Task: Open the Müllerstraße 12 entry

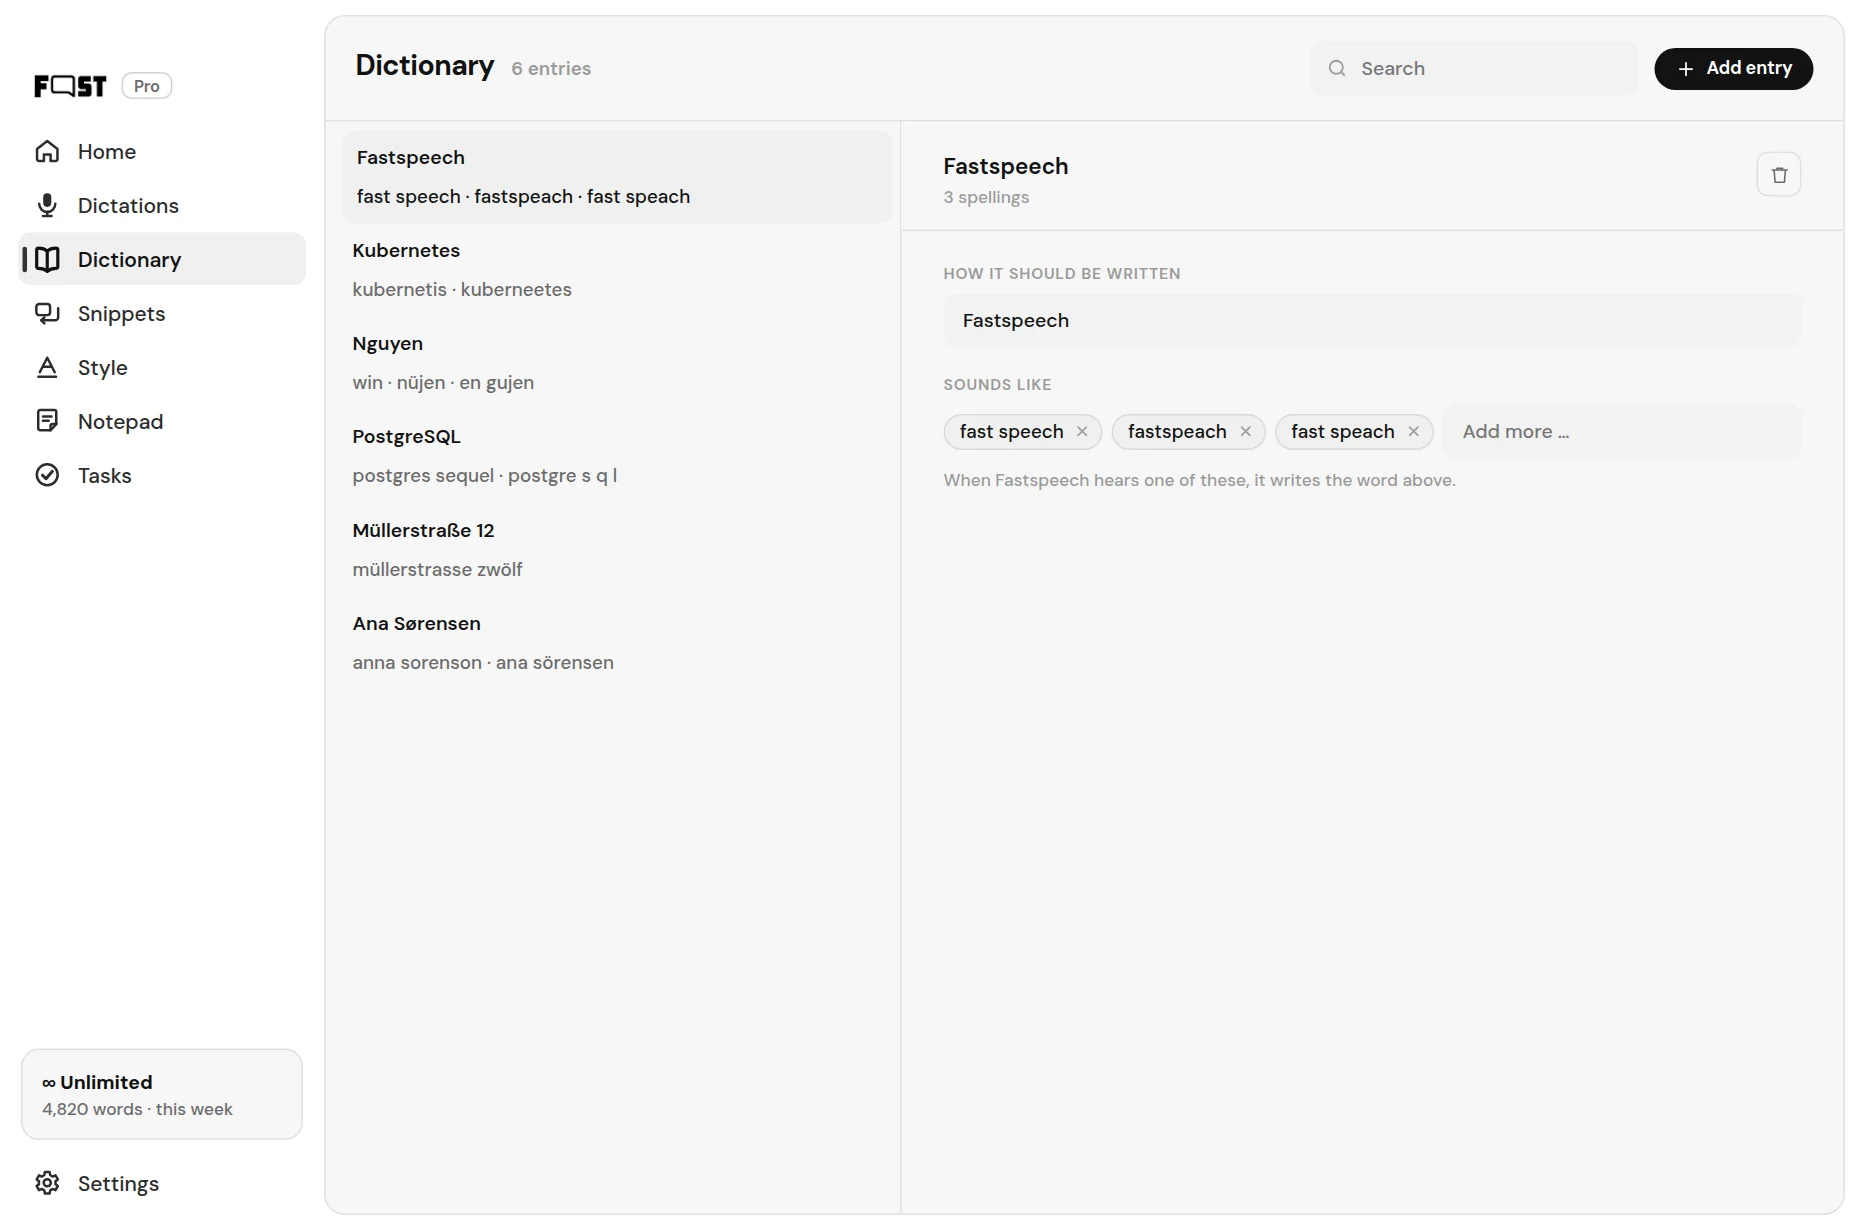Action: pyautogui.click(x=617, y=550)
